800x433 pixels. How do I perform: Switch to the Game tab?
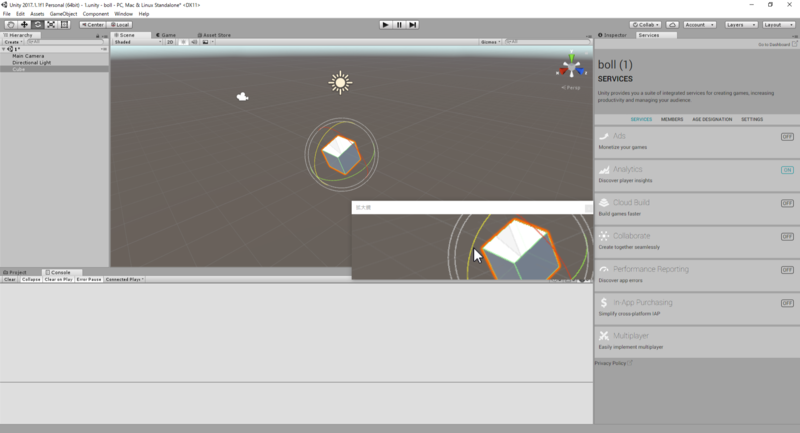pos(166,35)
